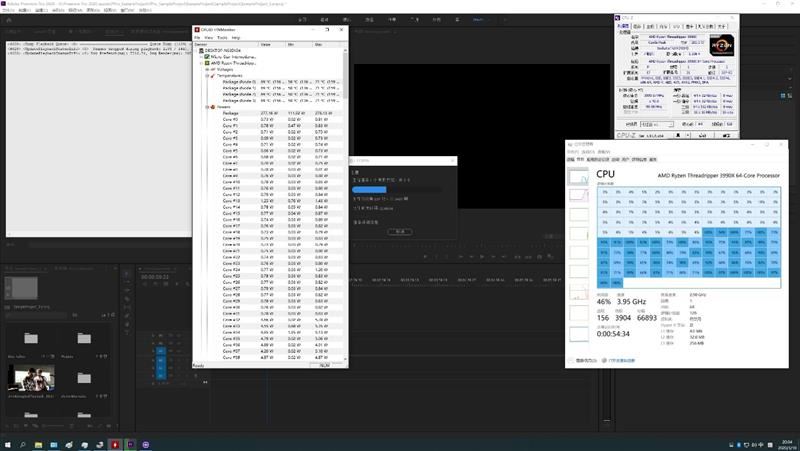800x451 pixels.
Task: Select the blue highlighted workspace tab in Premiere
Action: (x=478, y=19)
